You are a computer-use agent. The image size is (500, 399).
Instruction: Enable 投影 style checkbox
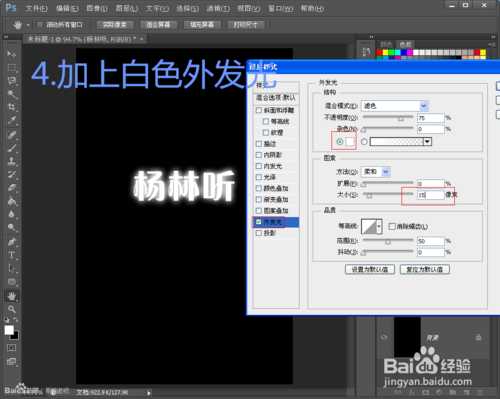[x=259, y=233]
